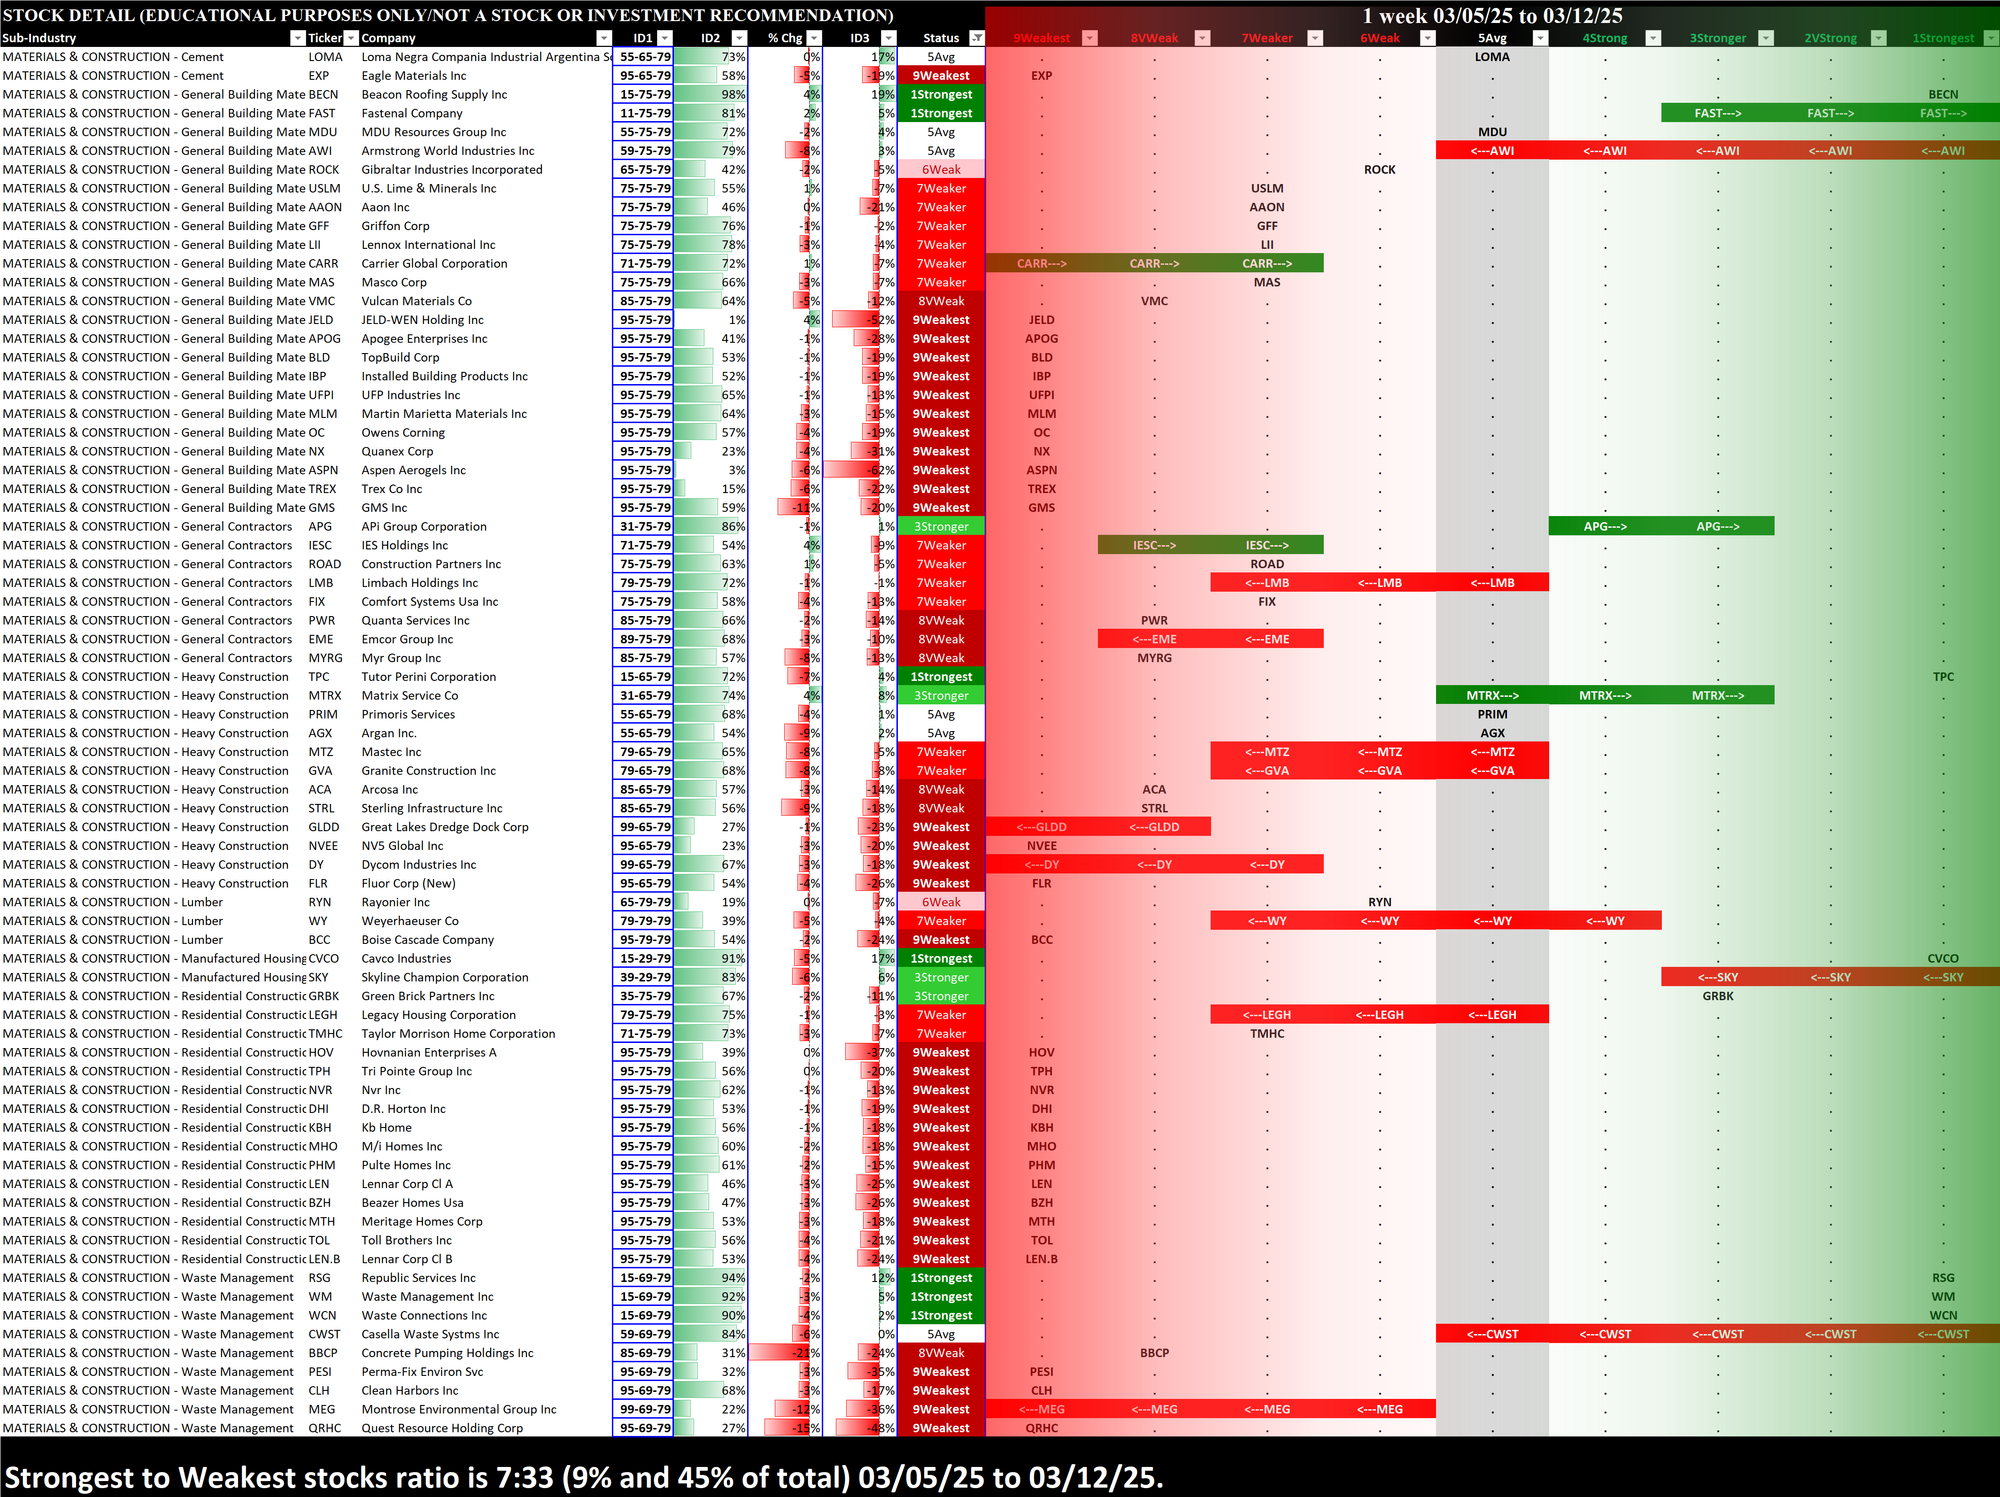
Task: Click the ID1 filter arrow button
Action: pyautogui.click(x=664, y=38)
